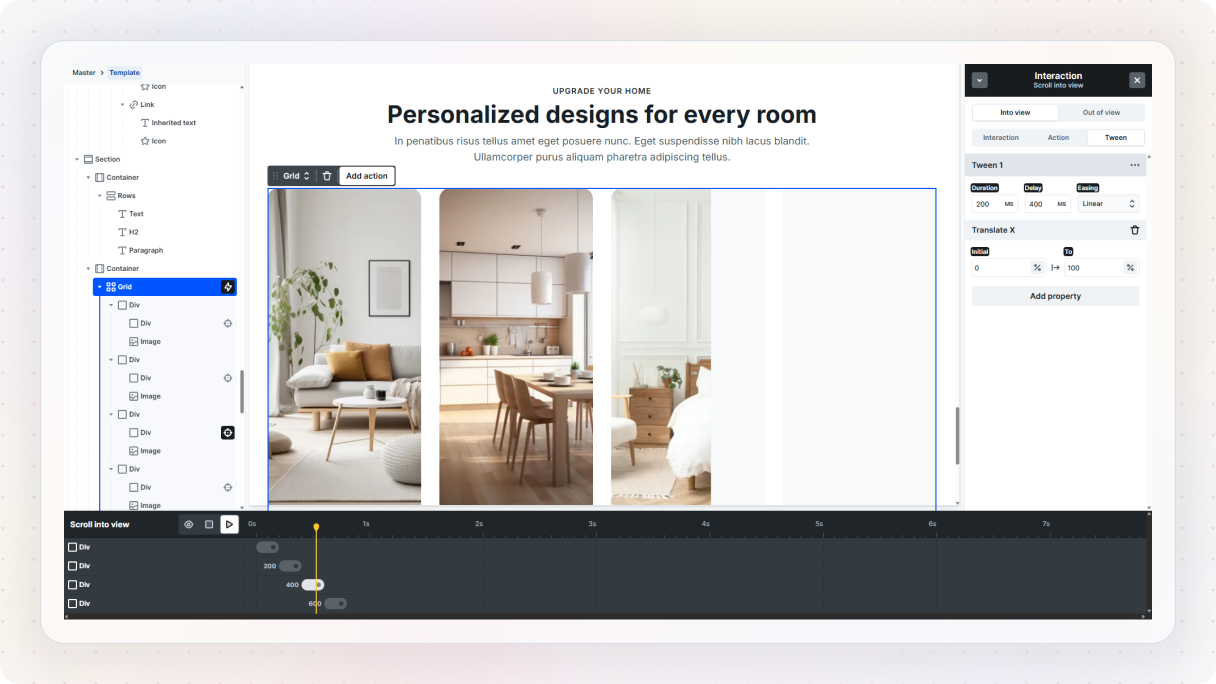Switch to the Tween tab

pos(1116,138)
